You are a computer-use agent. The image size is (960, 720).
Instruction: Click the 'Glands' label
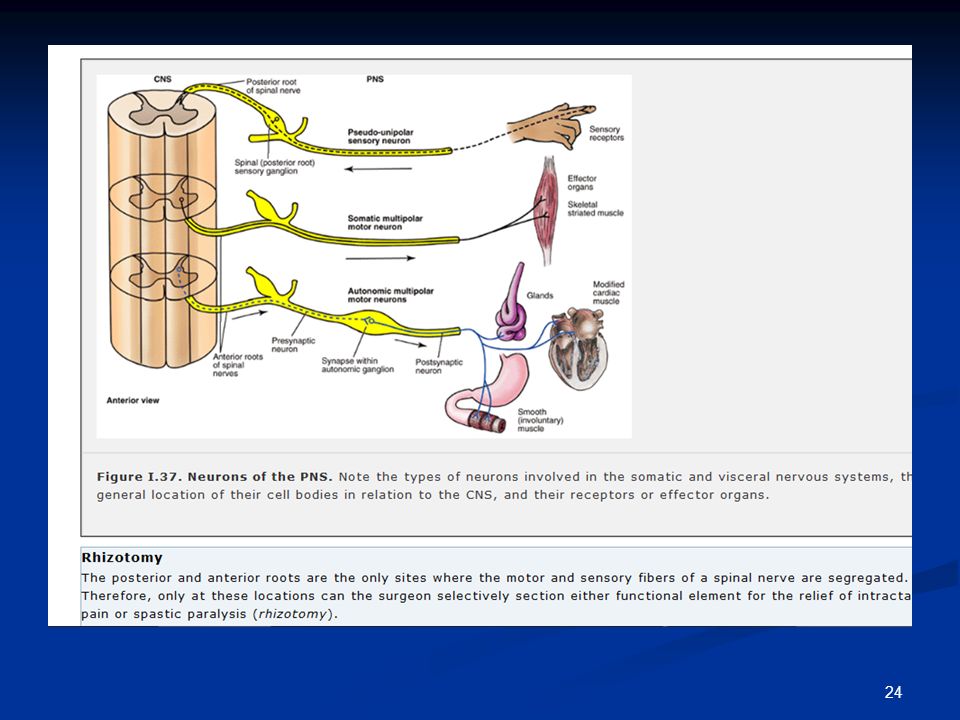point(539,296)
